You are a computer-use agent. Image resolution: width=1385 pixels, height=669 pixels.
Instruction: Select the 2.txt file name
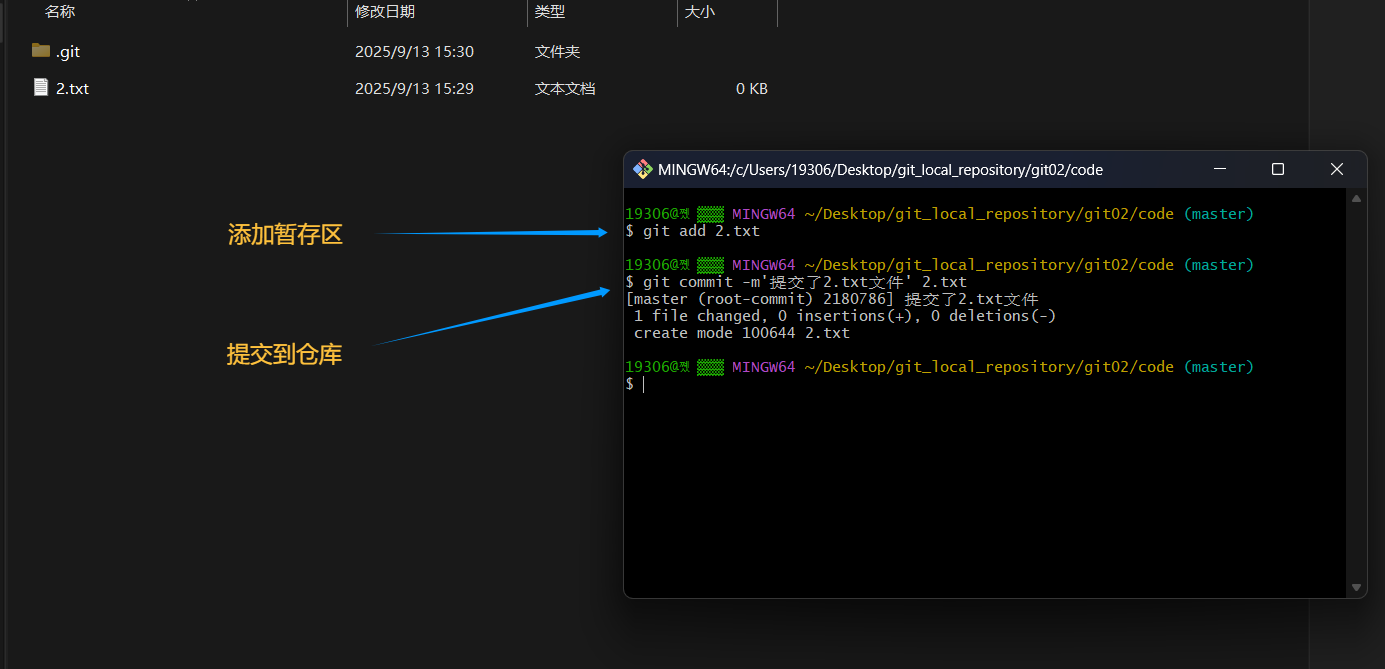click(72, 88)
